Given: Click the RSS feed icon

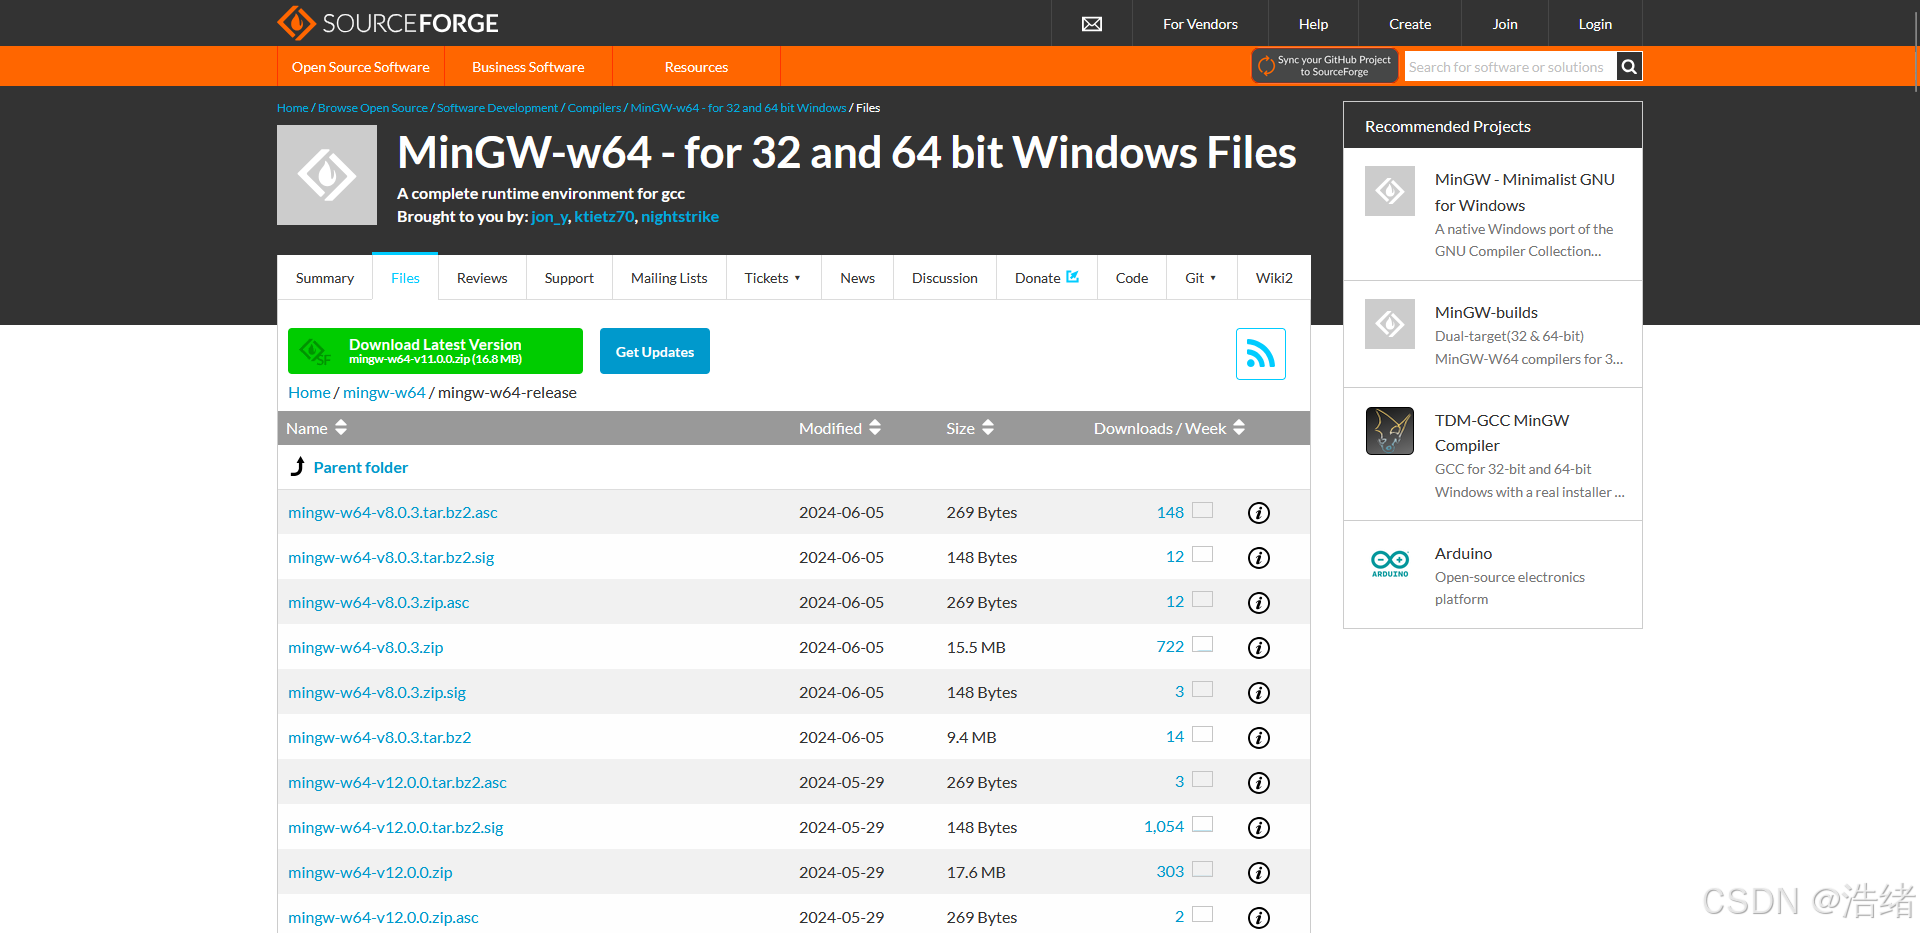Looking at the screenshot, I should [1260, 354].
